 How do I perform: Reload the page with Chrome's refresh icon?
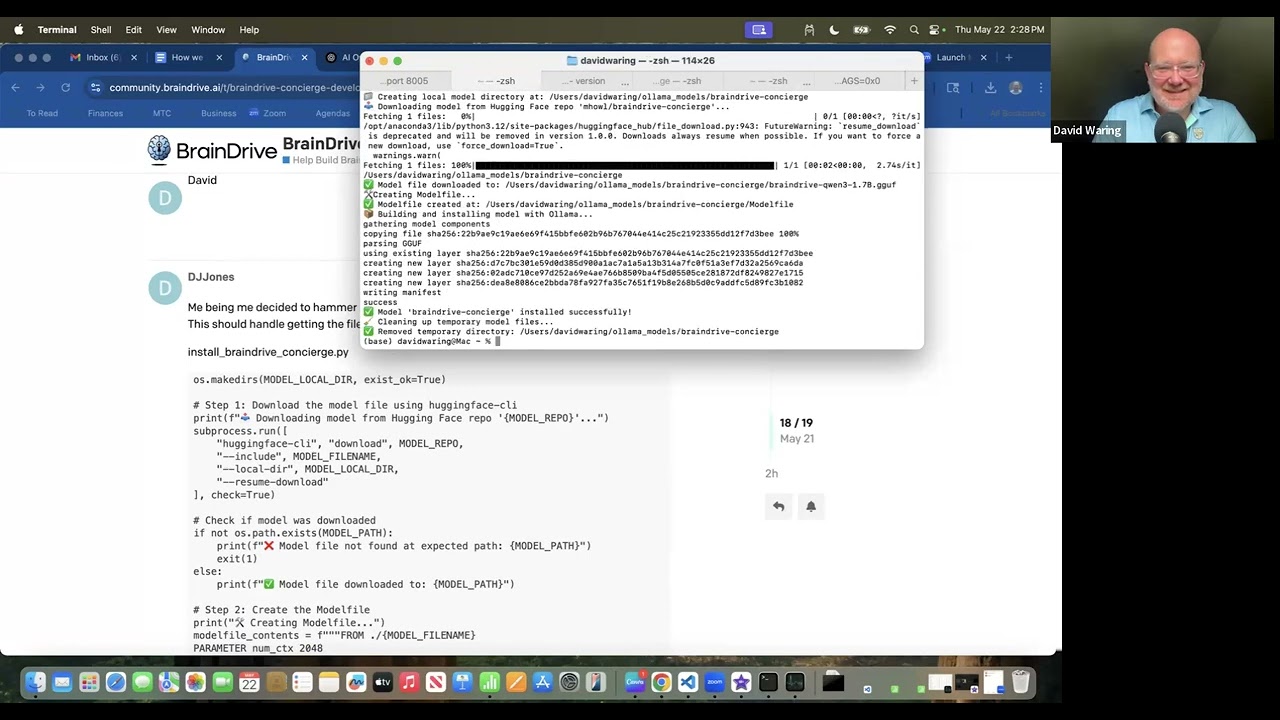pyautogui.click(x=65, y=88)
